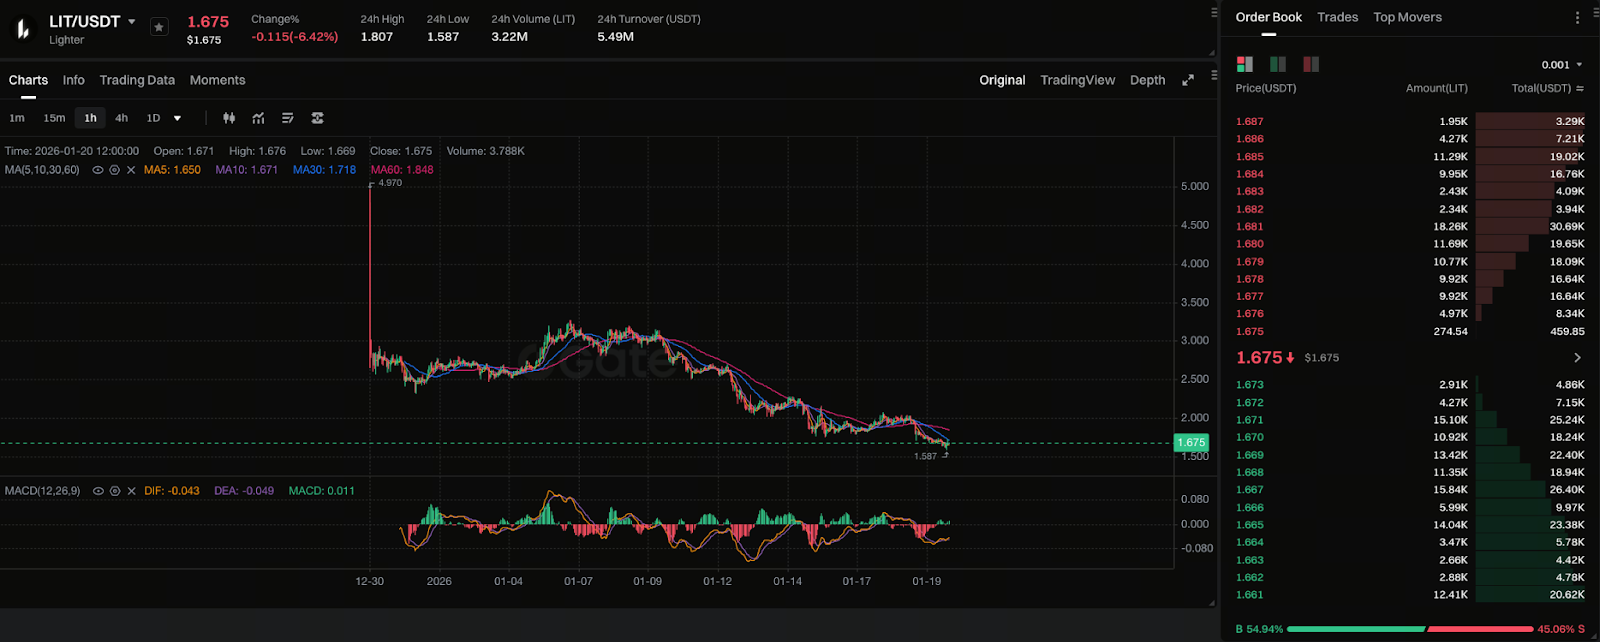Open the 0.001 price precision dropdown
This screenshot has height=642, width=1600.
point(1562,65)
